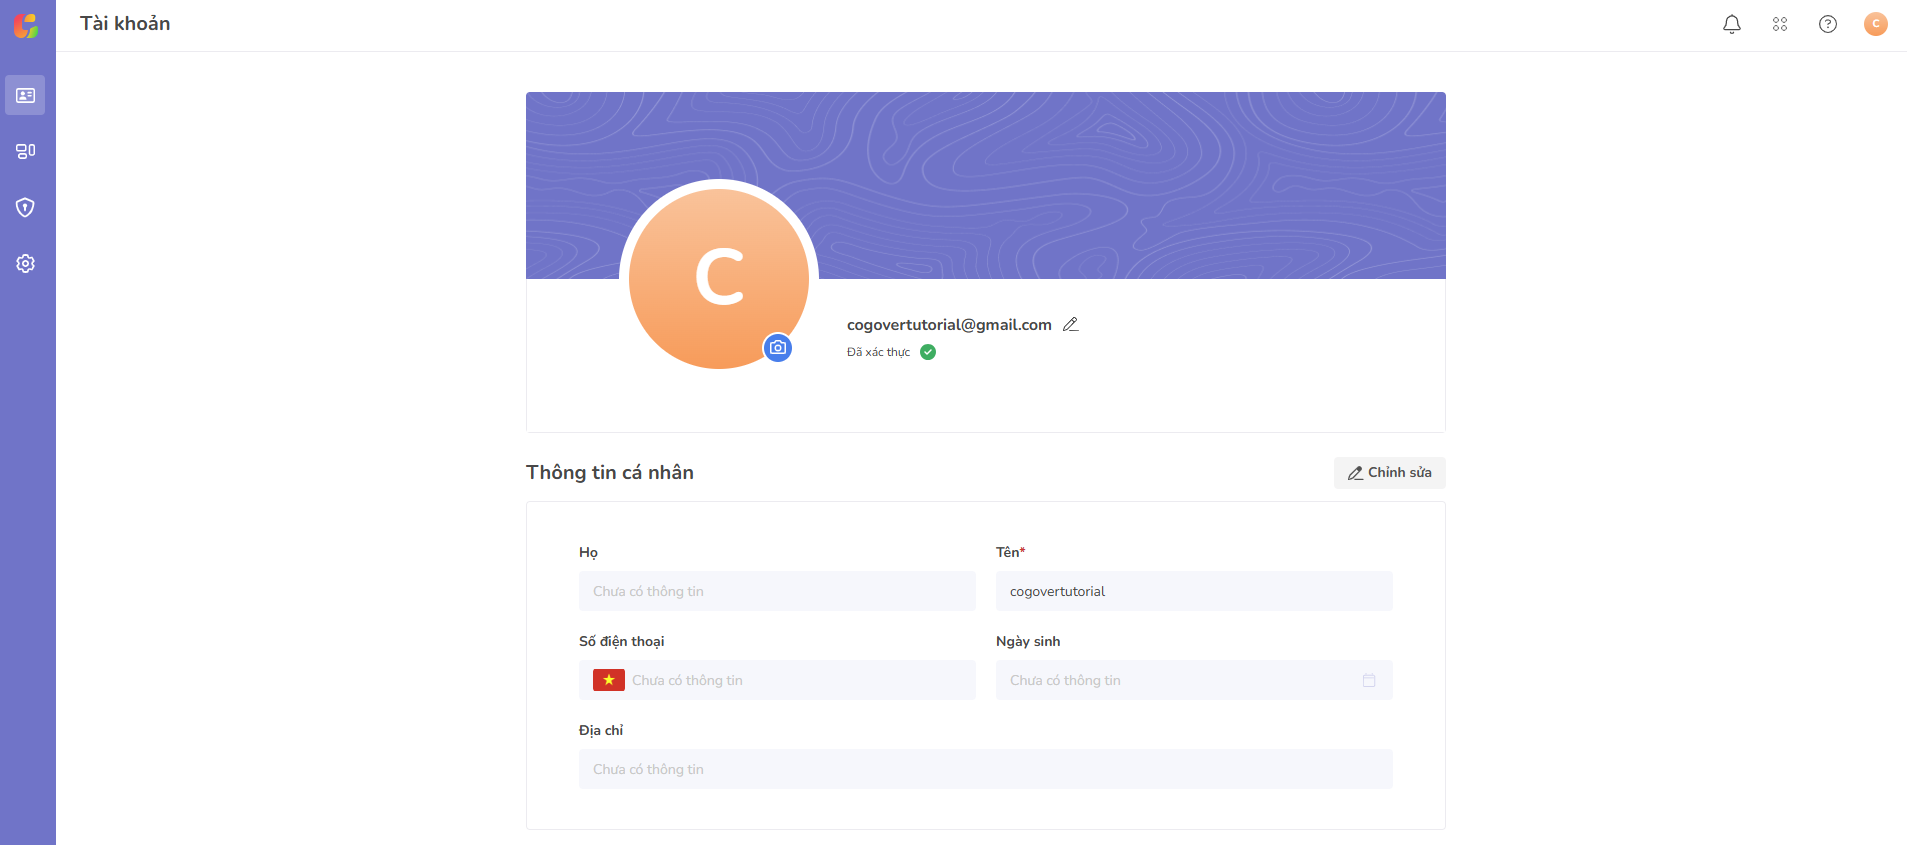
Task: Click the camera icon to change avatar
Action: [778, 348]
